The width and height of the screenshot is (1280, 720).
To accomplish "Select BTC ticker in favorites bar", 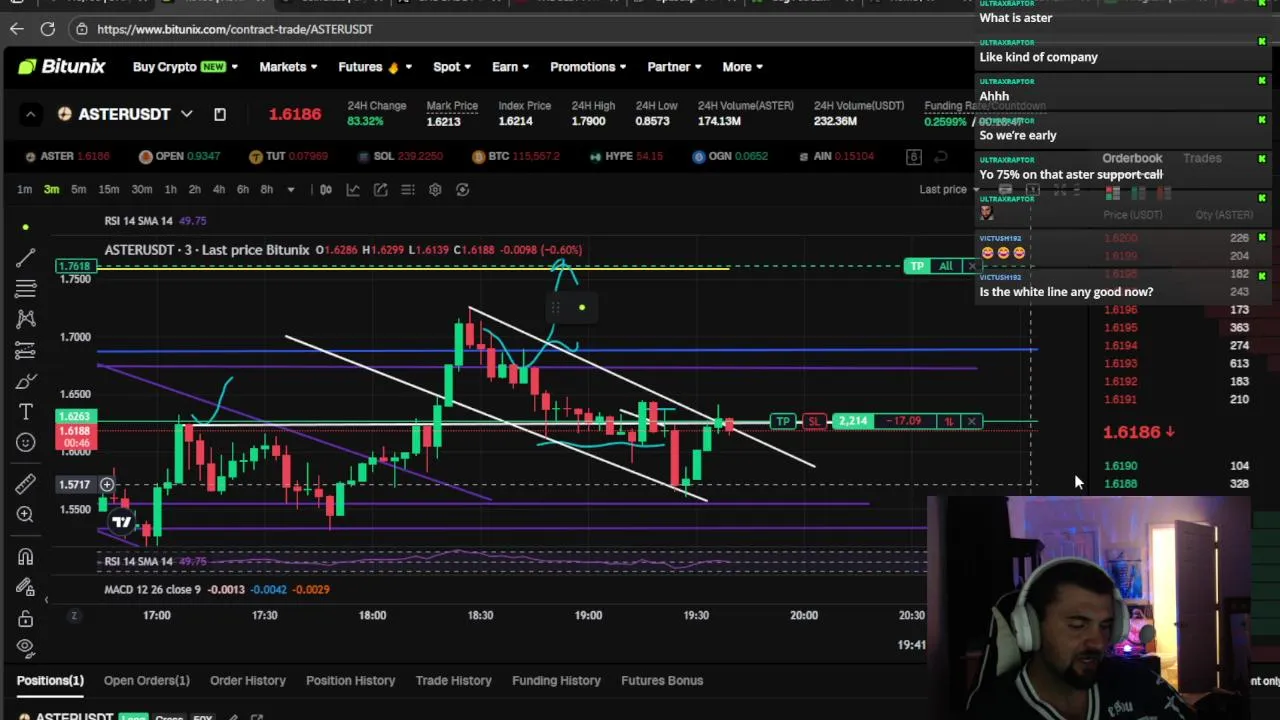I will (515, 156).
